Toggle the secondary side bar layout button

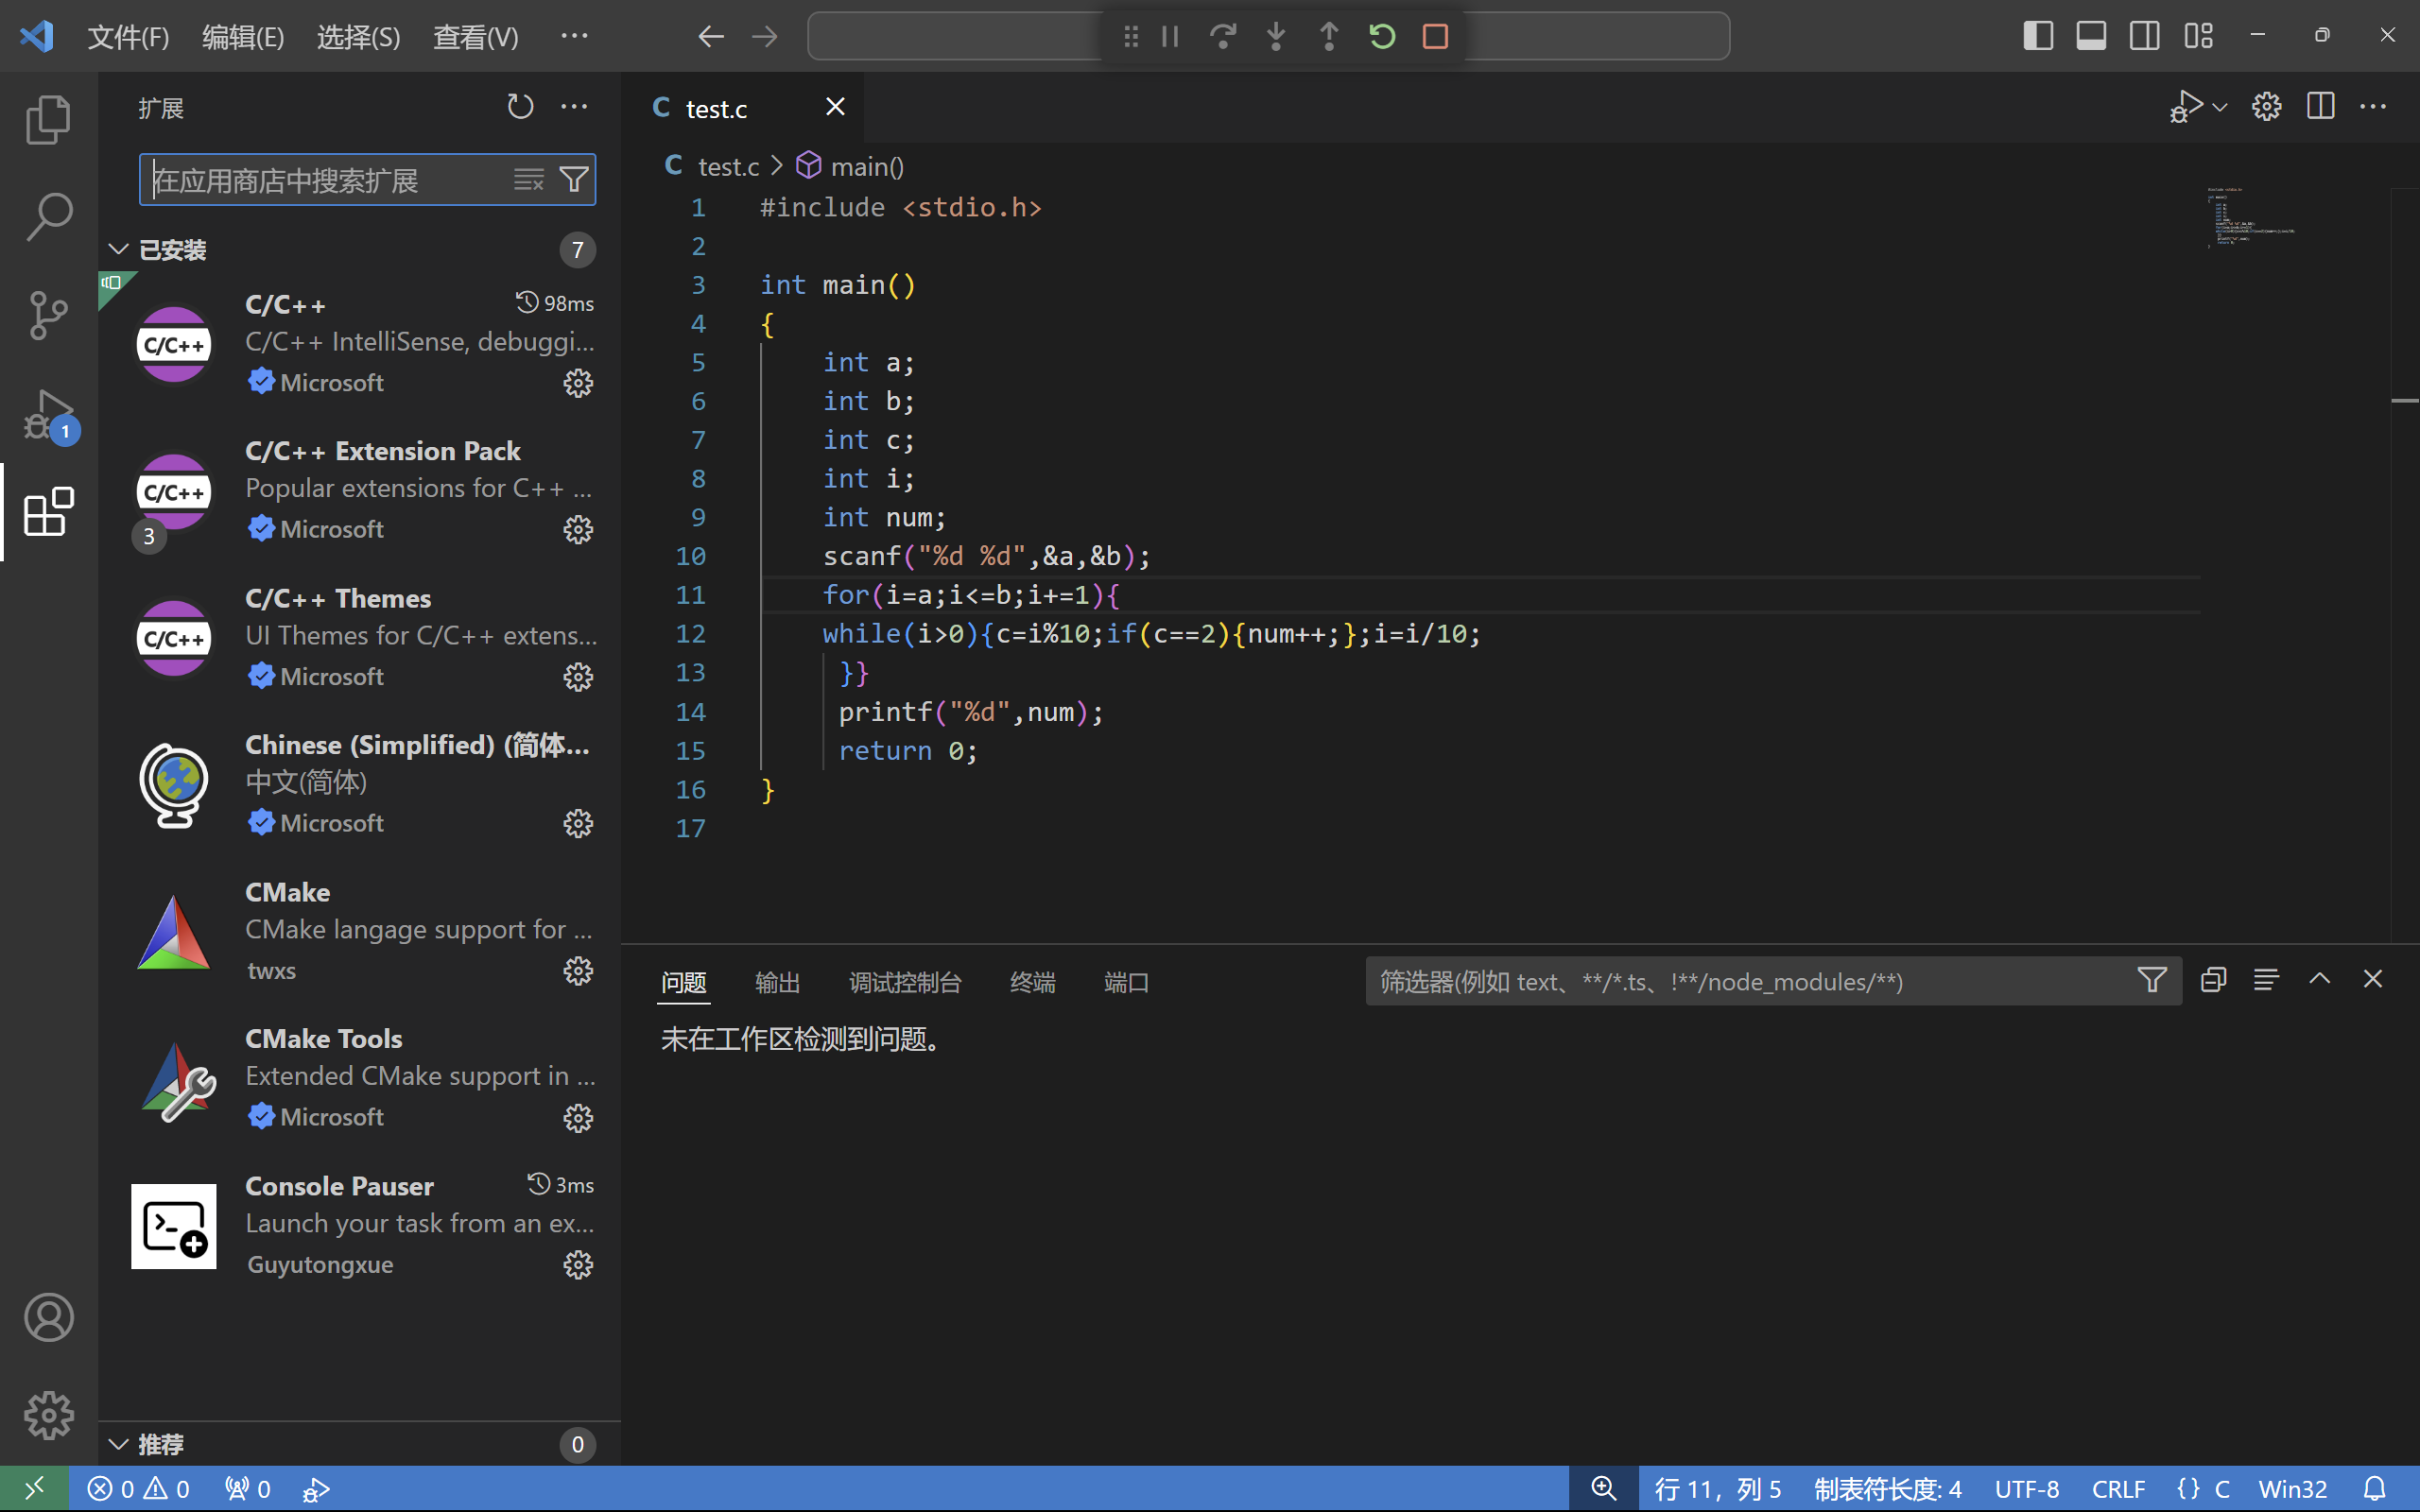coord(2144,36)
